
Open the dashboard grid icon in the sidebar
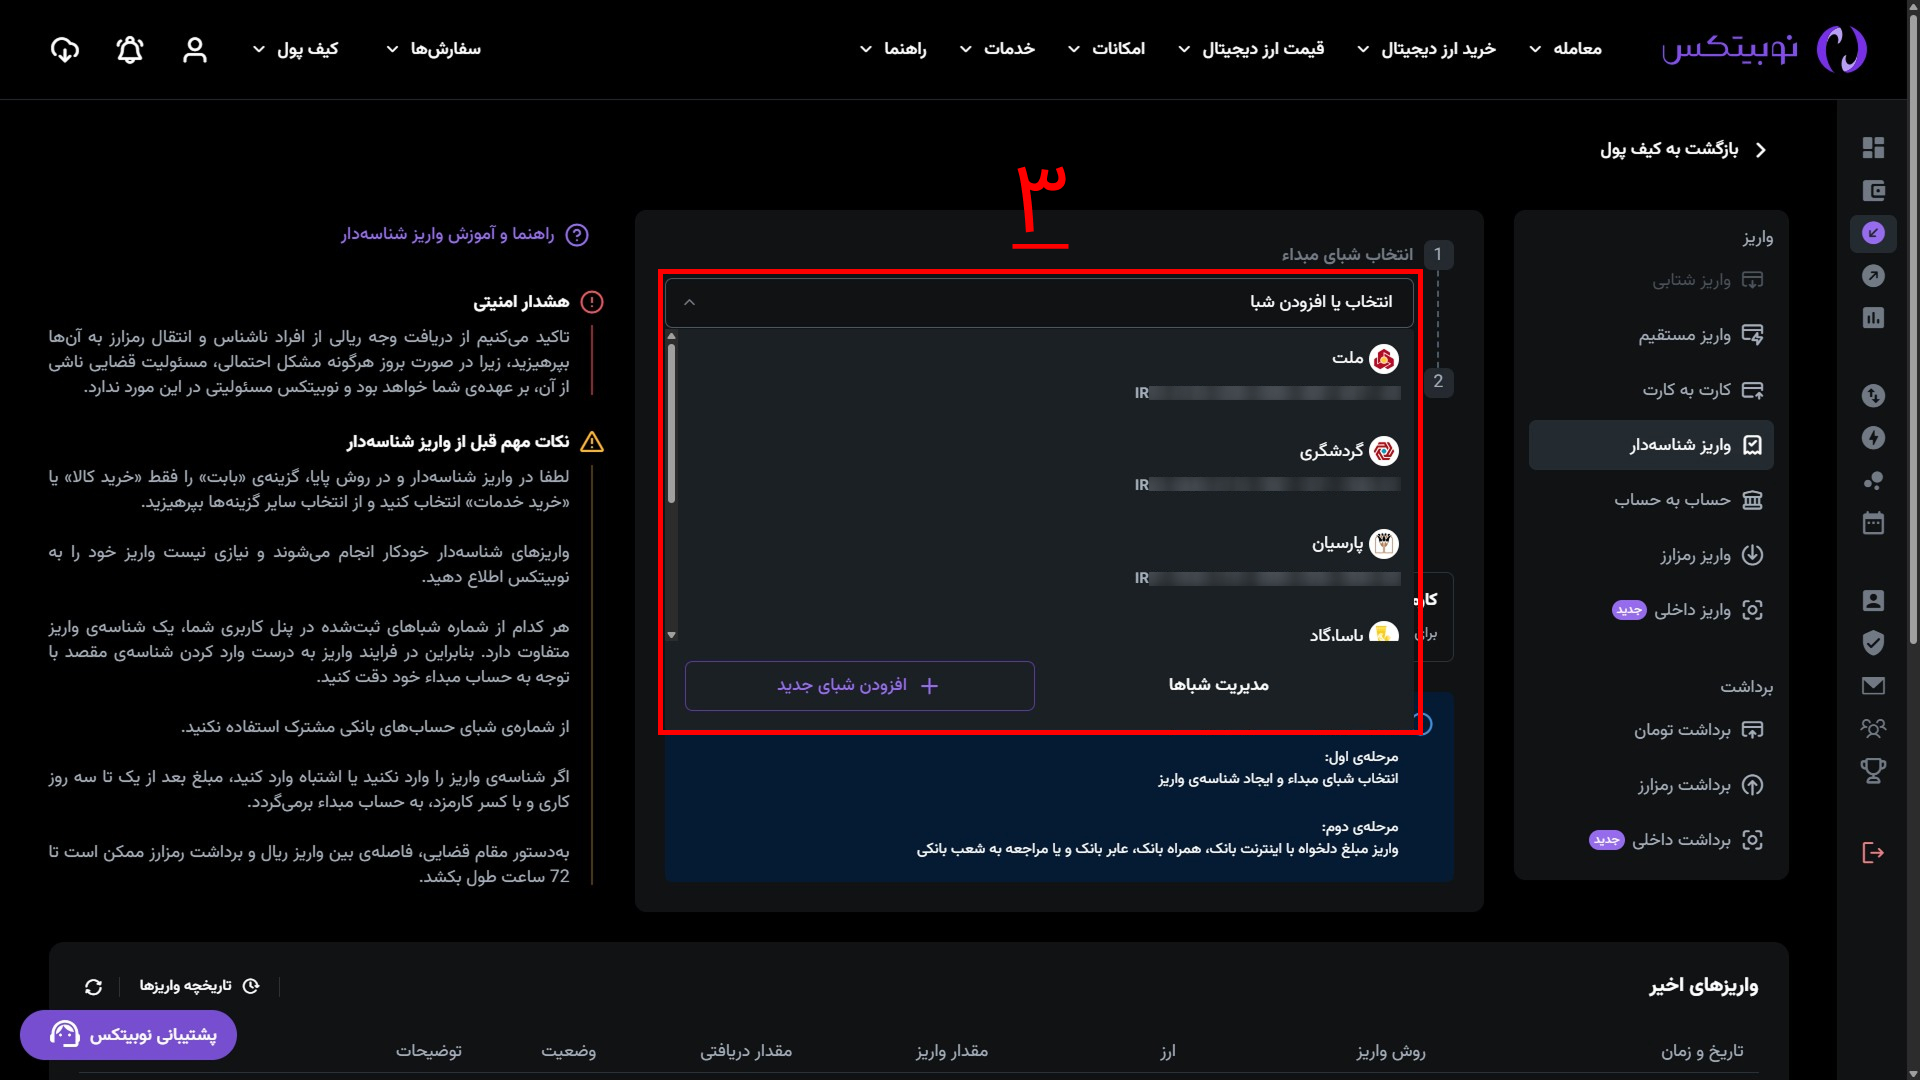pyautogui.click(x=1873, y=148)
